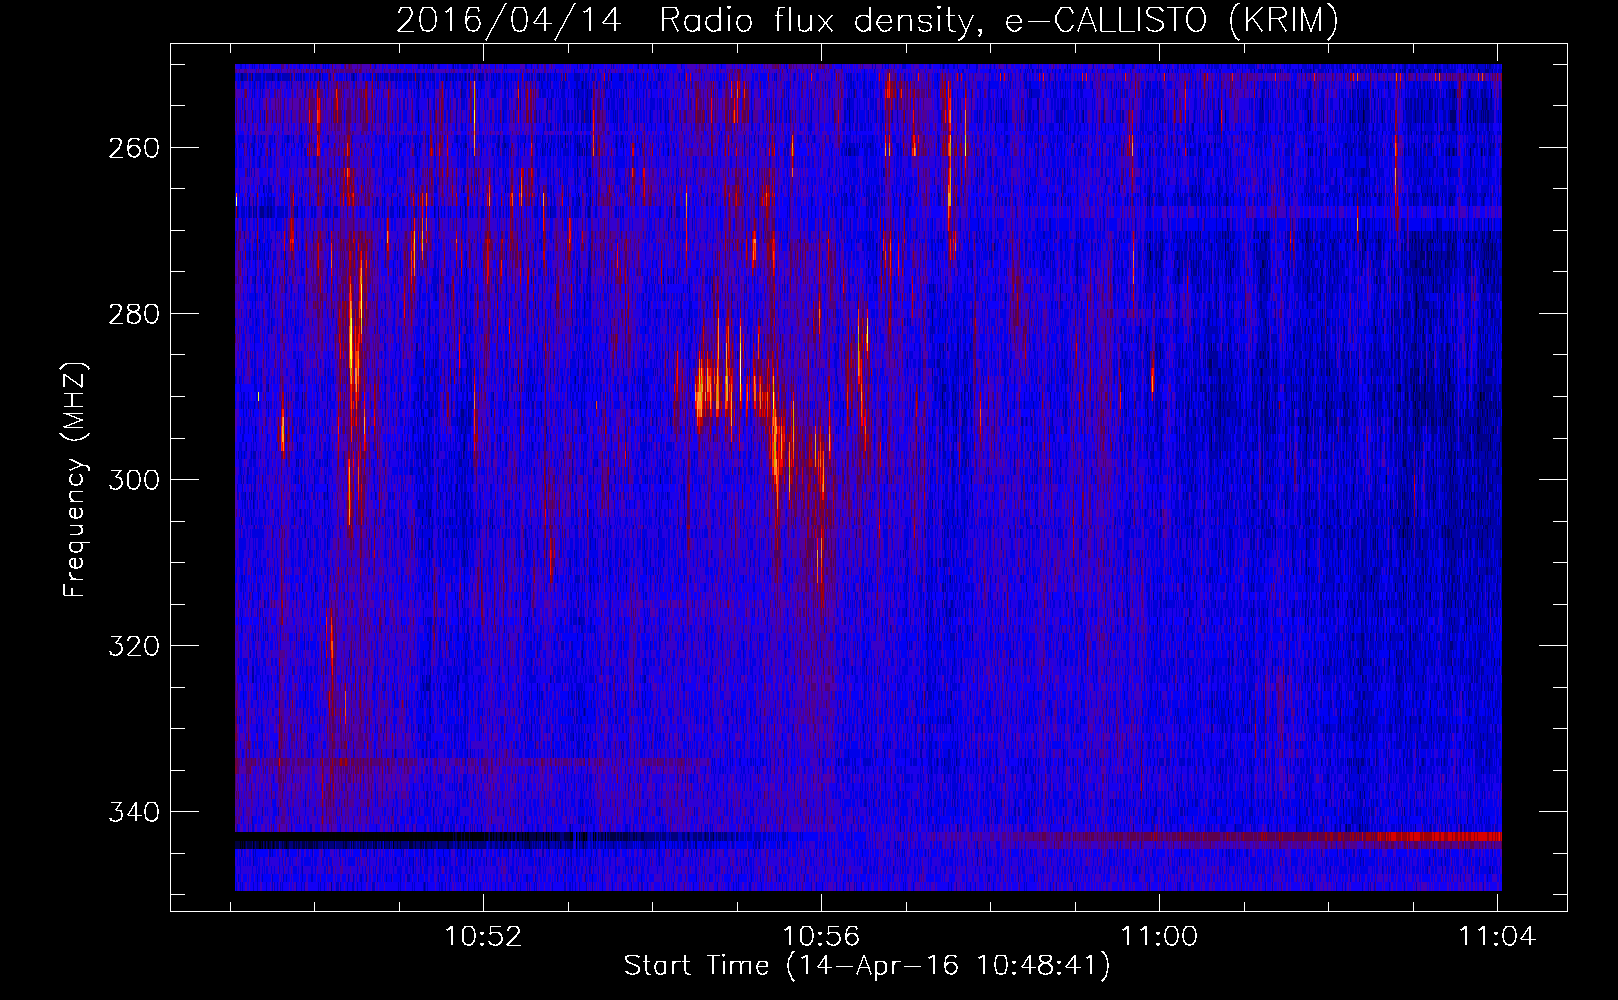Click the 340 frequency tick label
1618x1000 pixels.
pyautogui.click(x=134, y=812)
